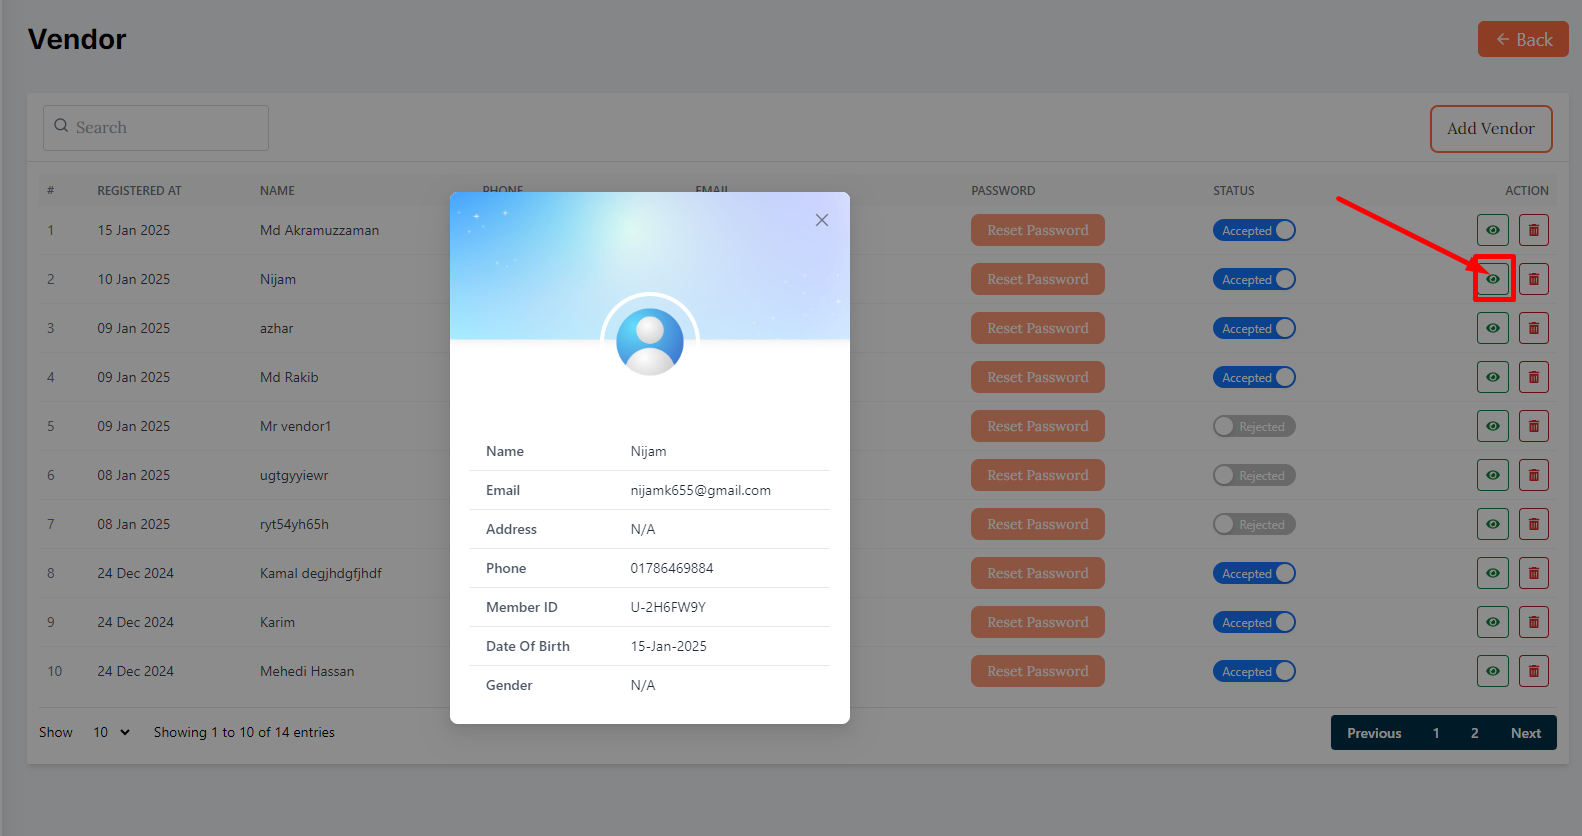Click the Next pagination button
This screenshot has height=836, width=1582.
(x=1525, y=733)
